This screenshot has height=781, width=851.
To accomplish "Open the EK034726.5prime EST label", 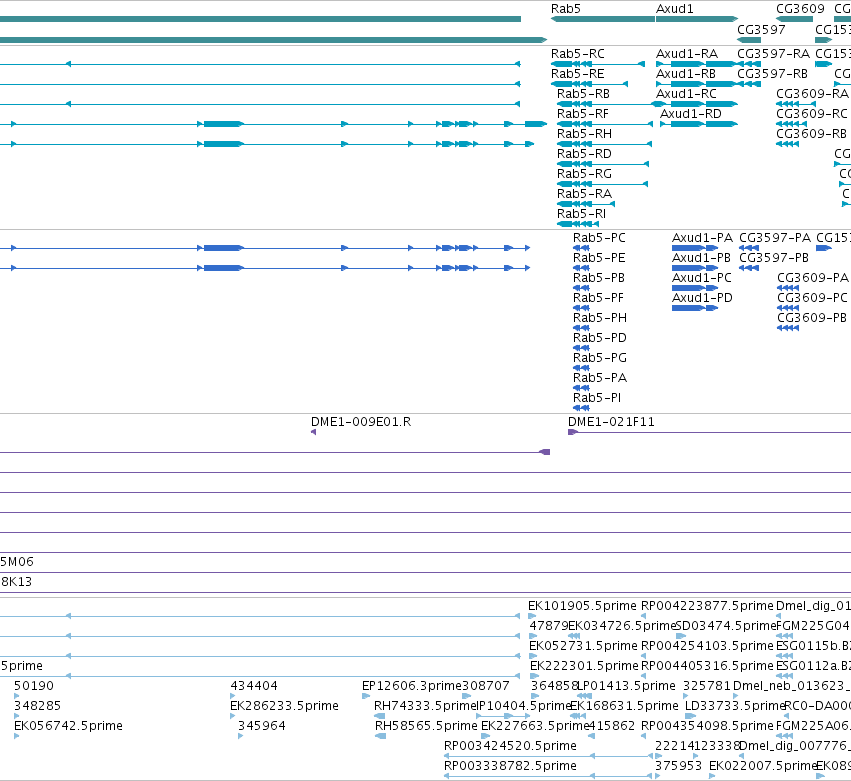I will [622, 626].
